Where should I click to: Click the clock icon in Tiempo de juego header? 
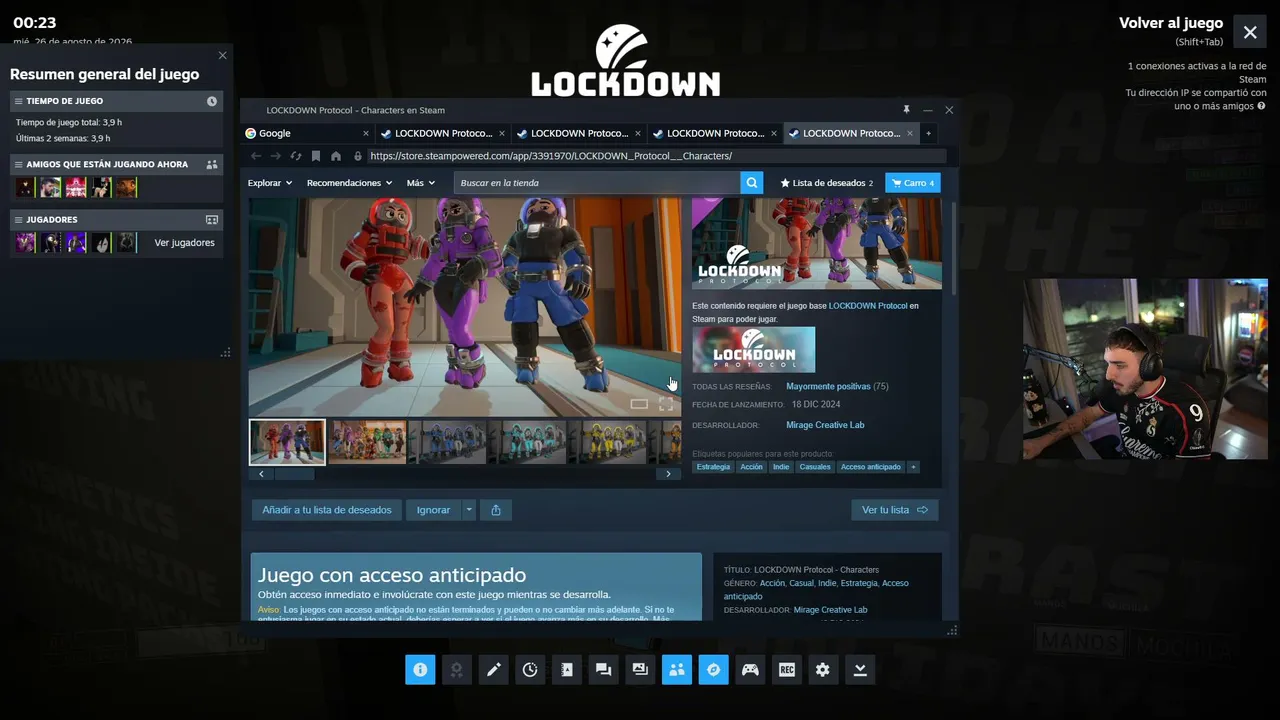212,101
